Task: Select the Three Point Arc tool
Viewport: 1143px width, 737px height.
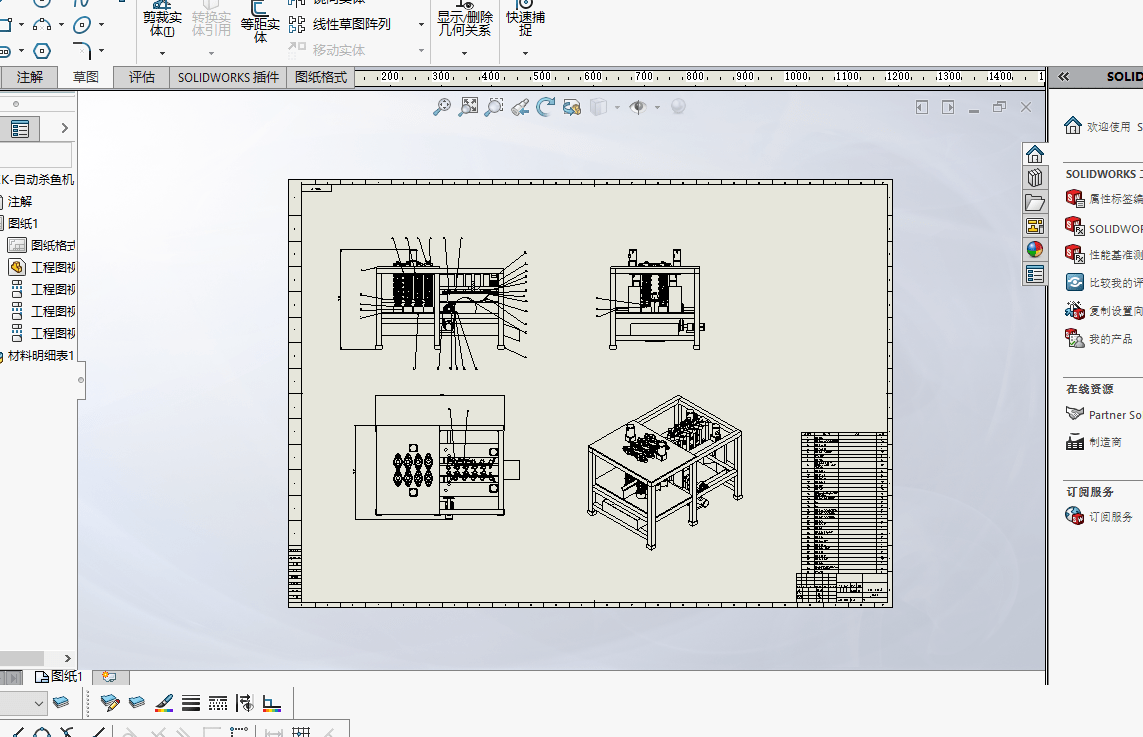Action: [x=42, y=25]
